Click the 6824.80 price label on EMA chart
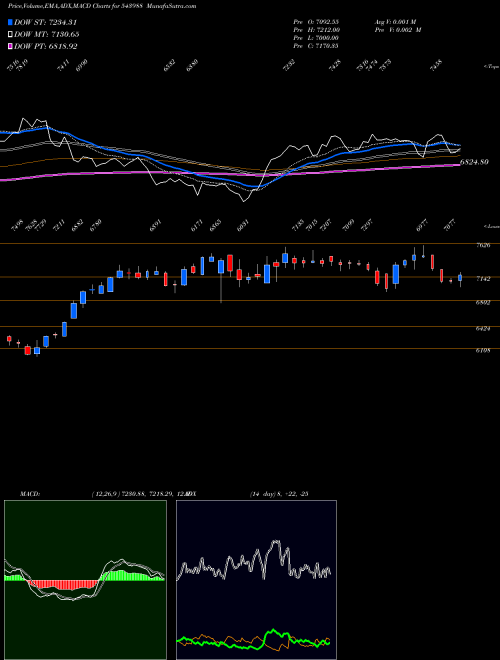Image resolution: width=500 pixels, height=660 pixels. coord(474,162)
